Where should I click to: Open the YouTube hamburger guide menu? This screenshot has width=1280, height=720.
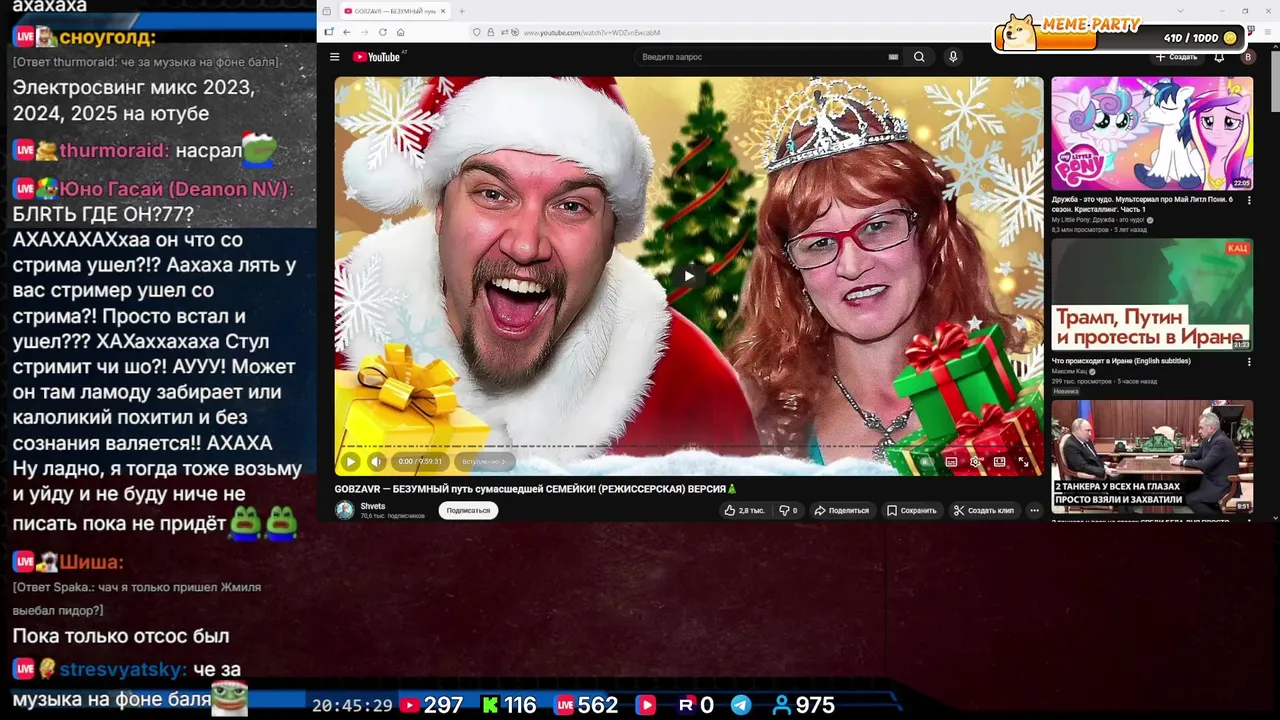335,57
